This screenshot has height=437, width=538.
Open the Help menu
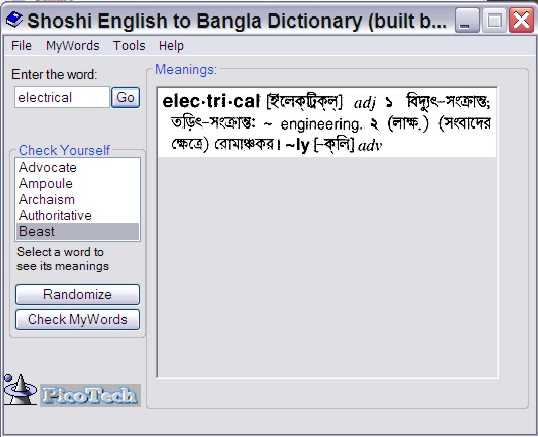point(171,46)
